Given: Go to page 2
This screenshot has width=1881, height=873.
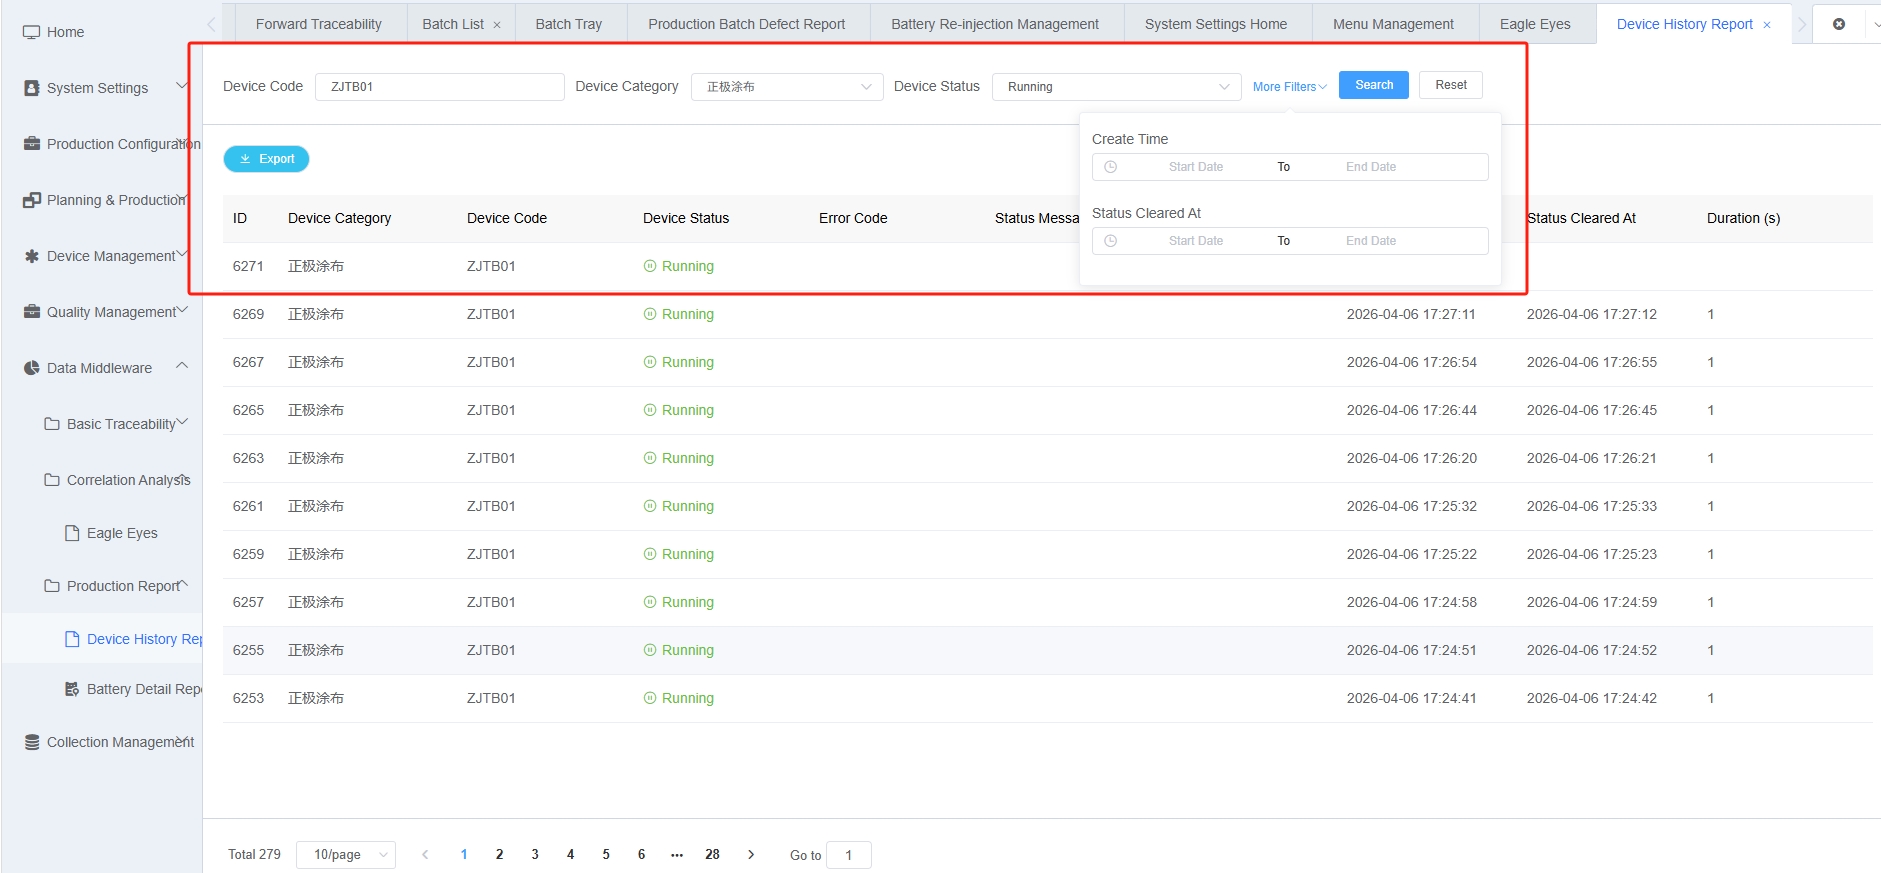Looking at the screenshot, I should (x=499, y=855).
